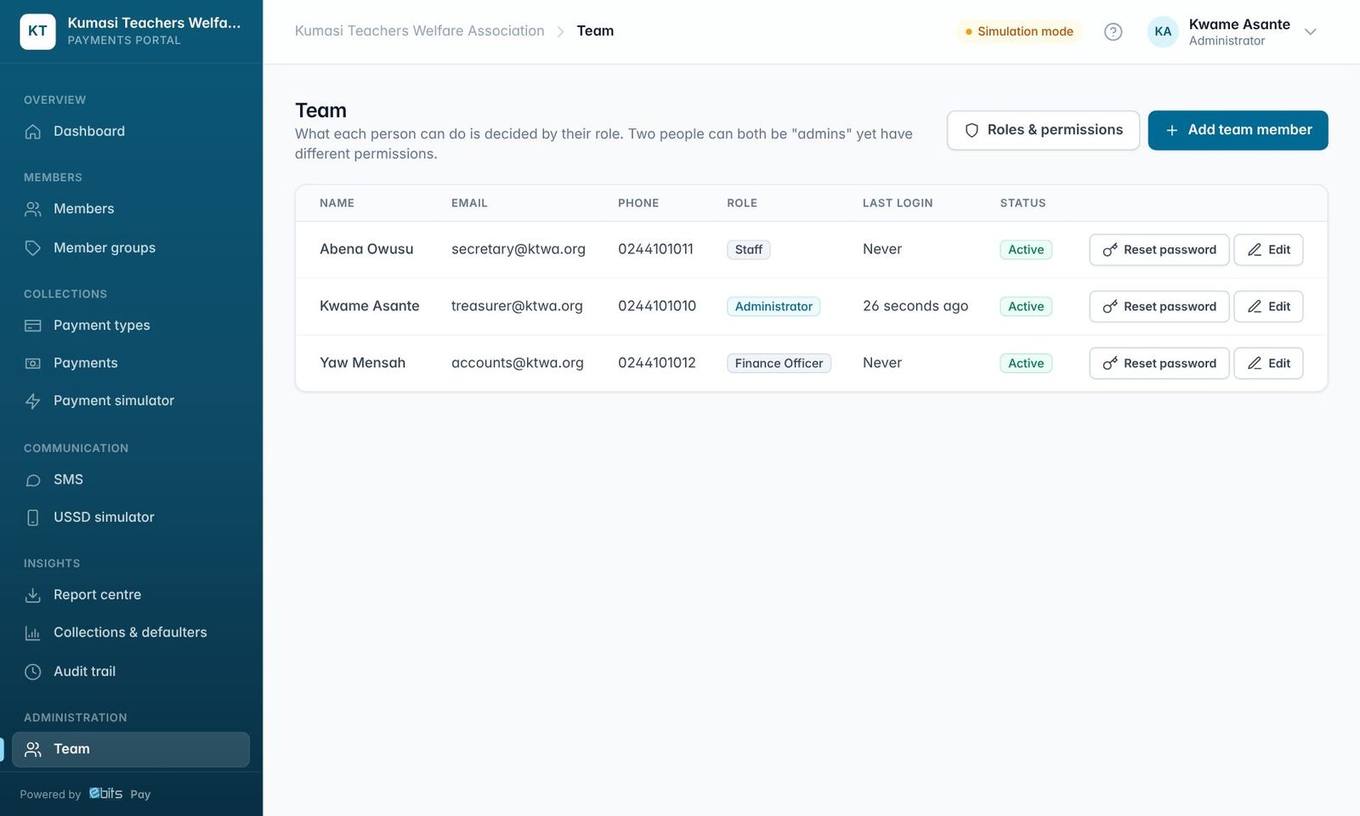Click the Payment simulator lightning icon

[33, 401]
